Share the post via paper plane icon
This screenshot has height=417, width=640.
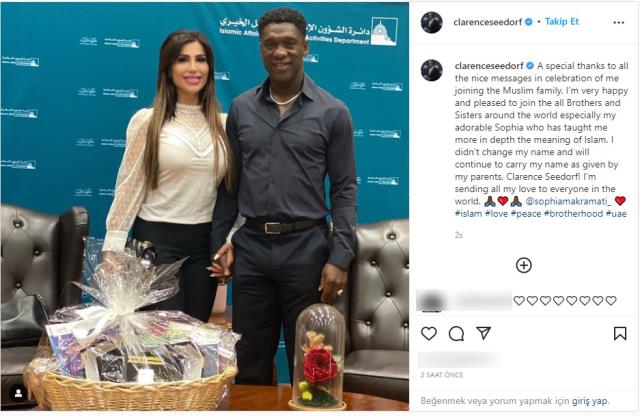click(483, 333)
